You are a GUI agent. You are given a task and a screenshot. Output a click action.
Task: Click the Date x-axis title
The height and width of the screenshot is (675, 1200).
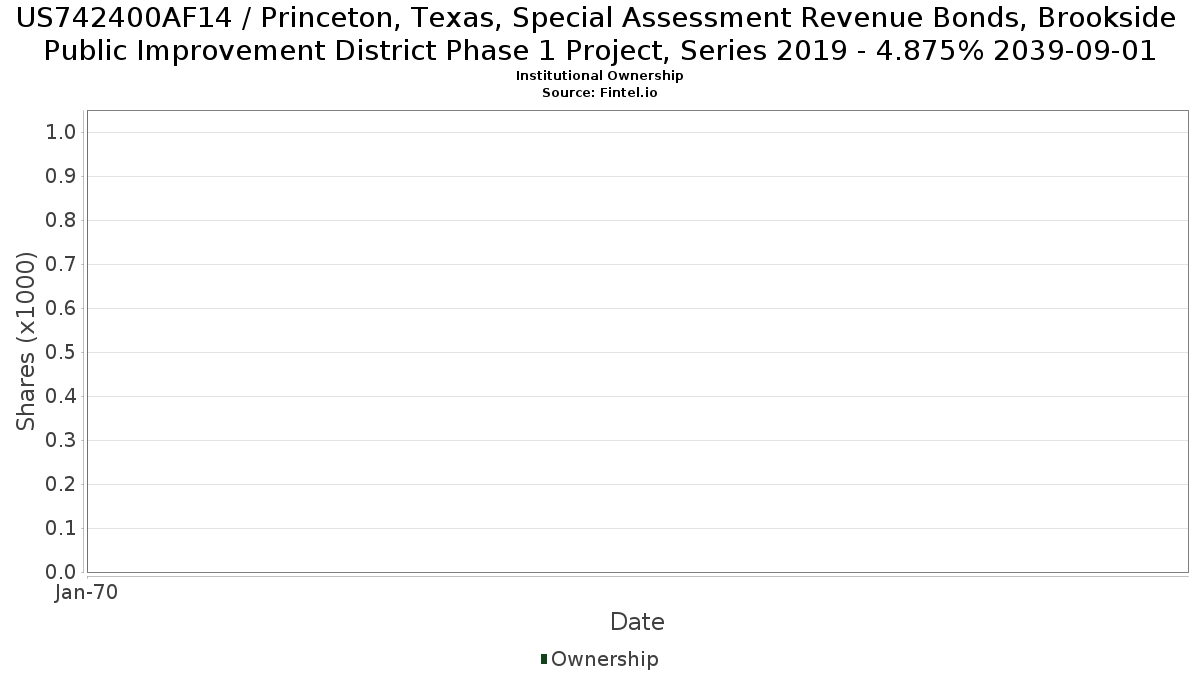click(637, 622)
